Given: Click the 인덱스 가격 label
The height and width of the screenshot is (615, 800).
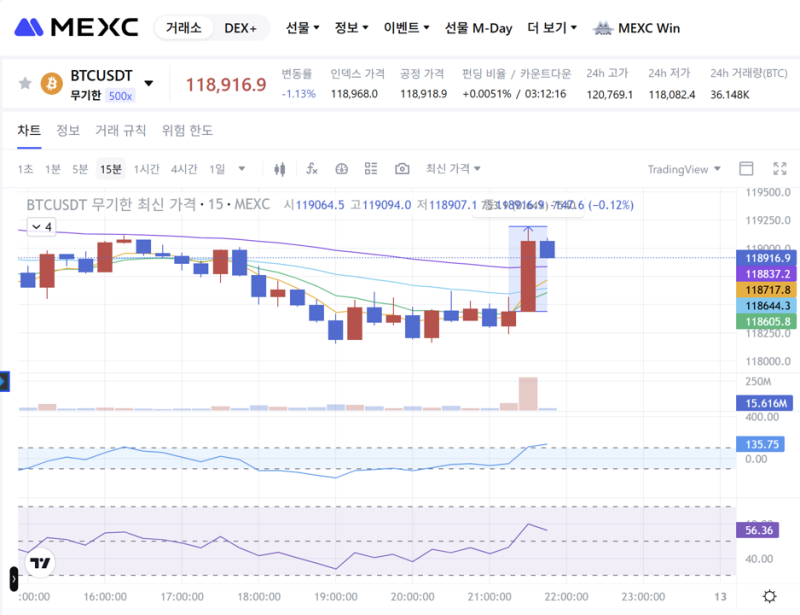Looking at the screenshot, I should pyautogui.click(x=357, y=73).
